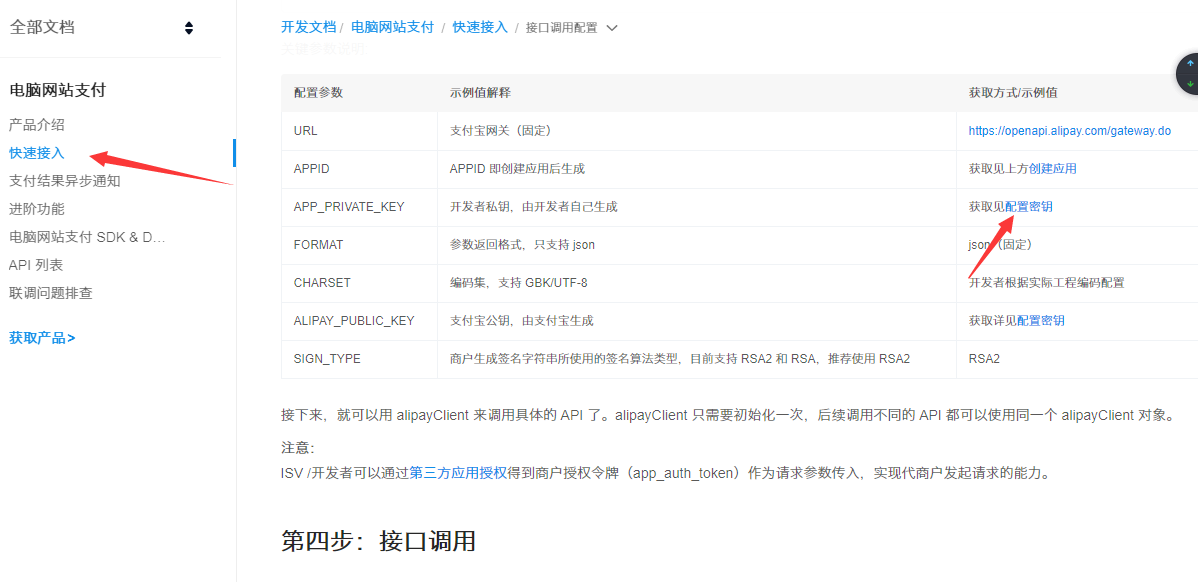Go to 支付结果异步通知 sidebar item
1198x582 pixels.
pyautogui.click(x=64, y=181)
